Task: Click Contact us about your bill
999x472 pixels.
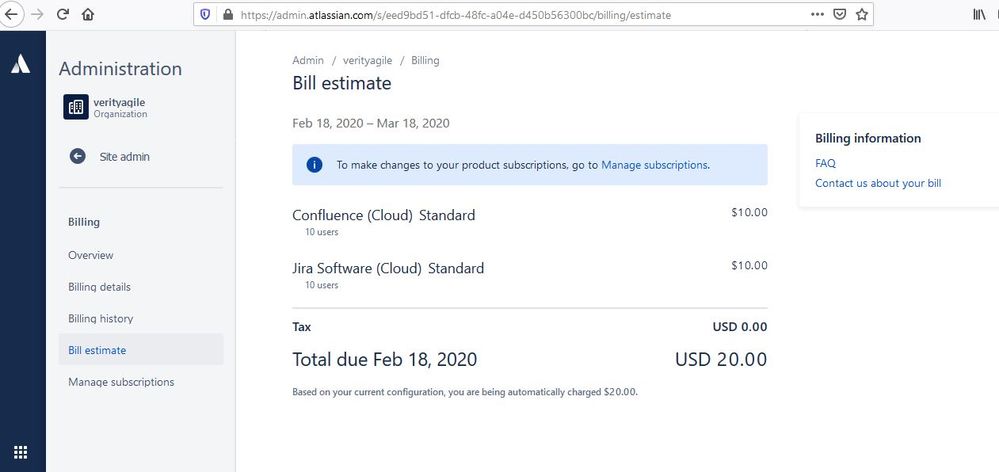Action: point(878,183)
